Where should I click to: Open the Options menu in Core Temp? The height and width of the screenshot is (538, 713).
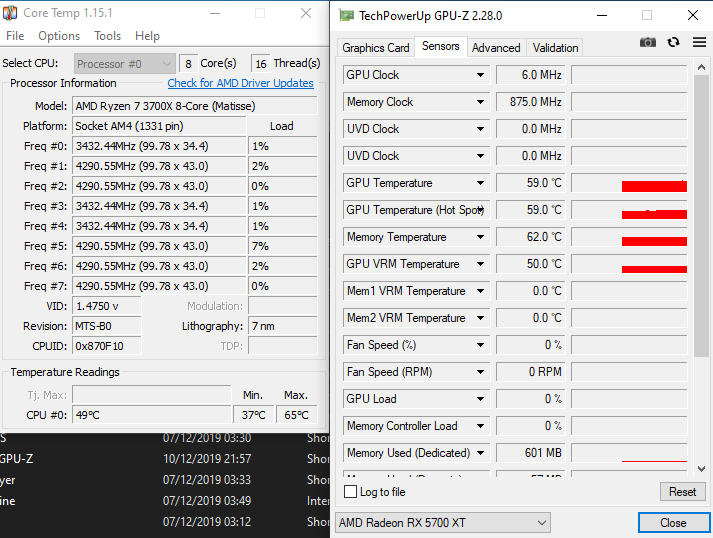tap(59, 36)
